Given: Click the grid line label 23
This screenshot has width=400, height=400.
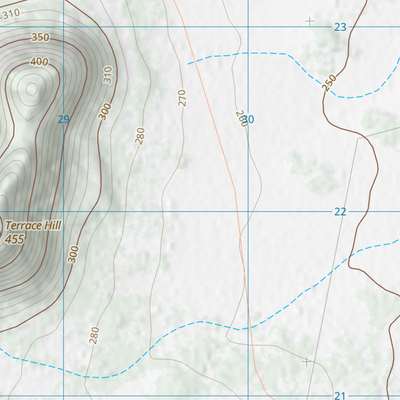Looking at the screenshot, I should pos(340,27).
